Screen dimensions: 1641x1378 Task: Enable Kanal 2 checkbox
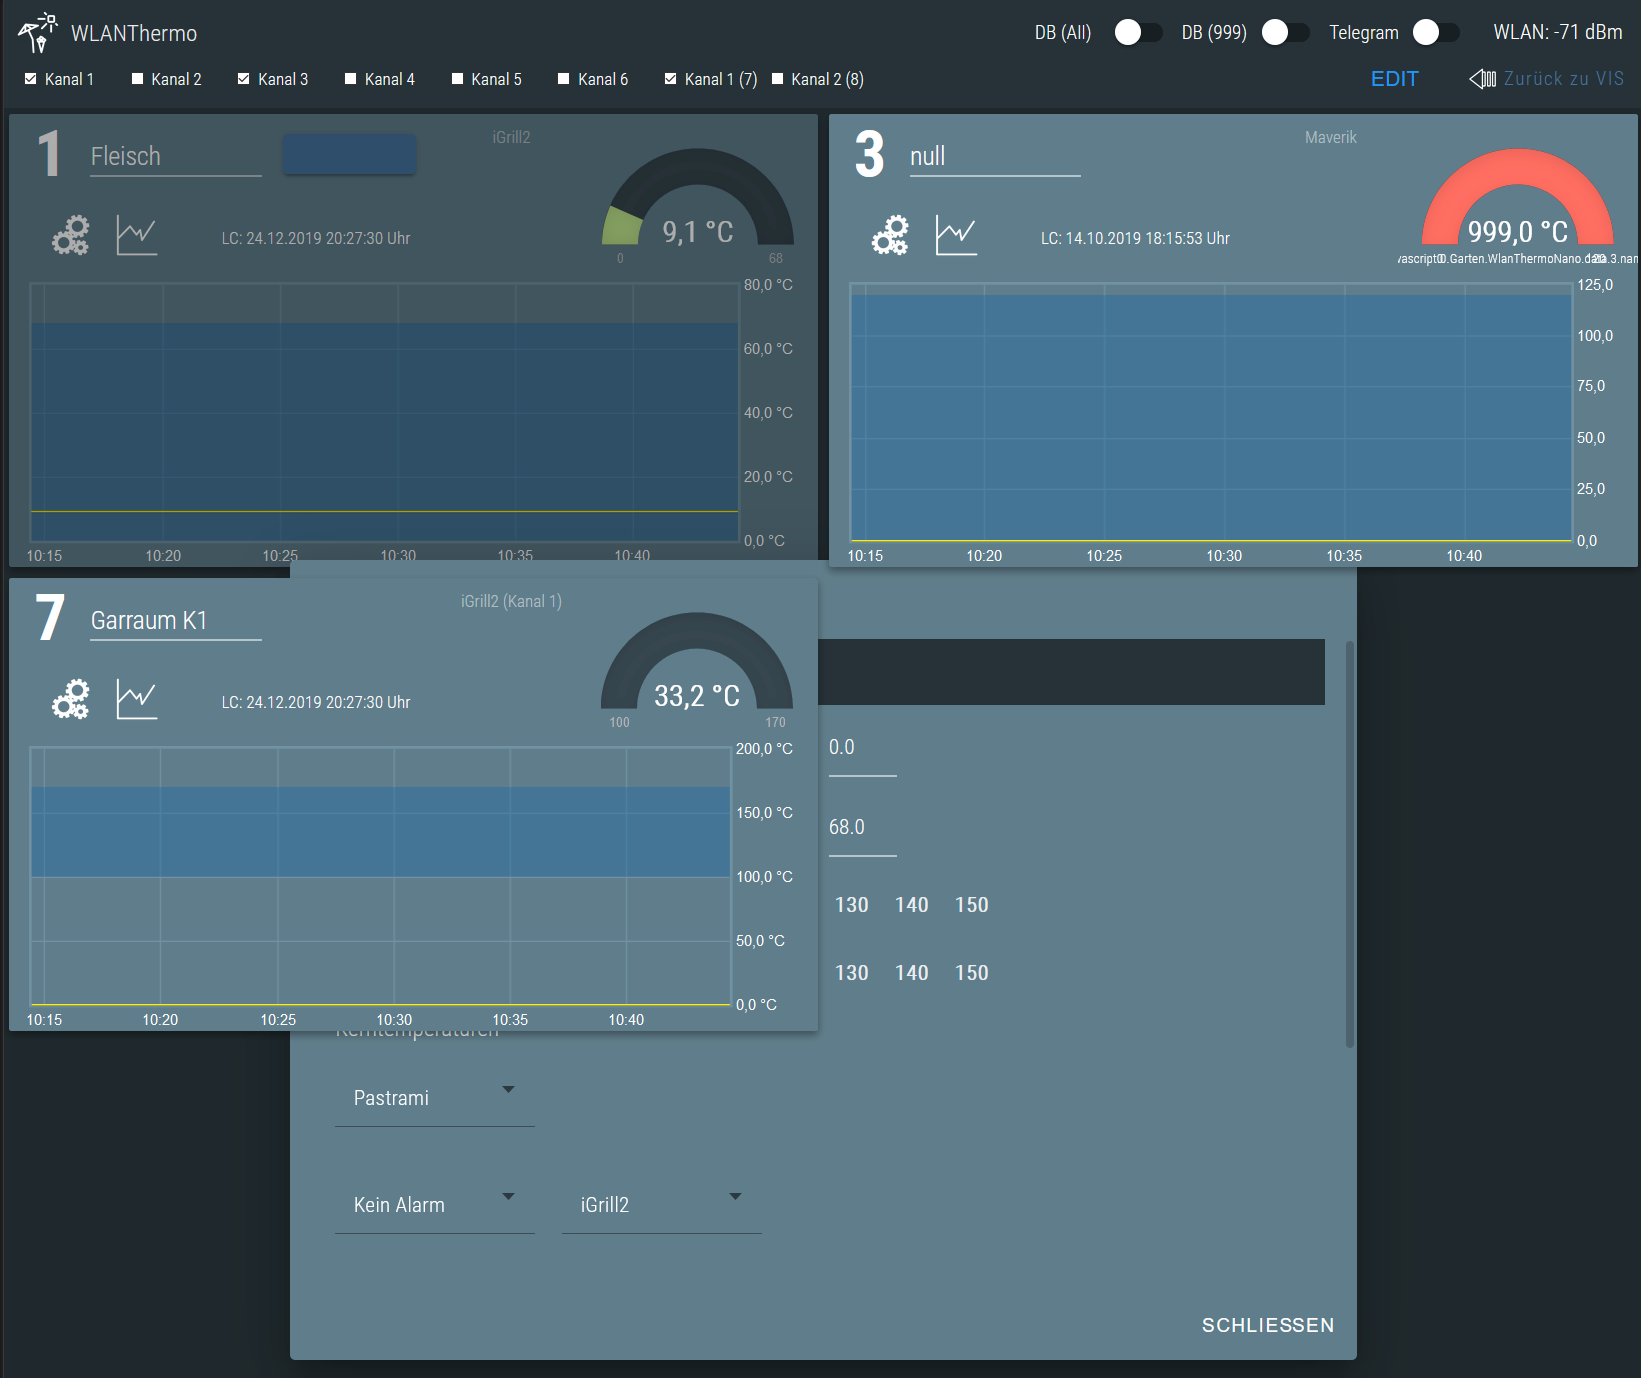pos(138,79)
